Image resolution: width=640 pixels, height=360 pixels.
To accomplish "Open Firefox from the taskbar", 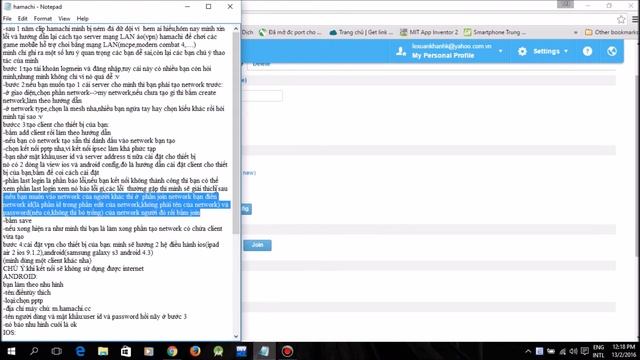I will [x=195, y=351].
